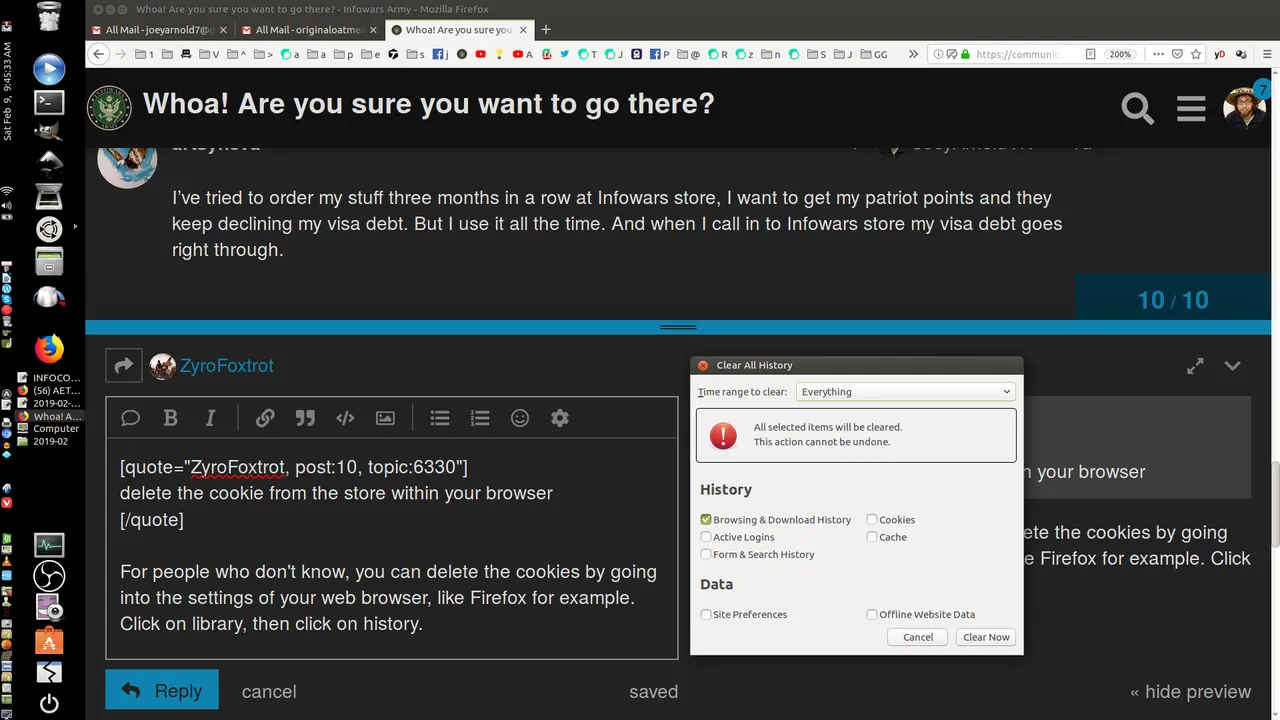Click the reply-type share arrow icon
1280x720 pixels.
pos(123,366)
